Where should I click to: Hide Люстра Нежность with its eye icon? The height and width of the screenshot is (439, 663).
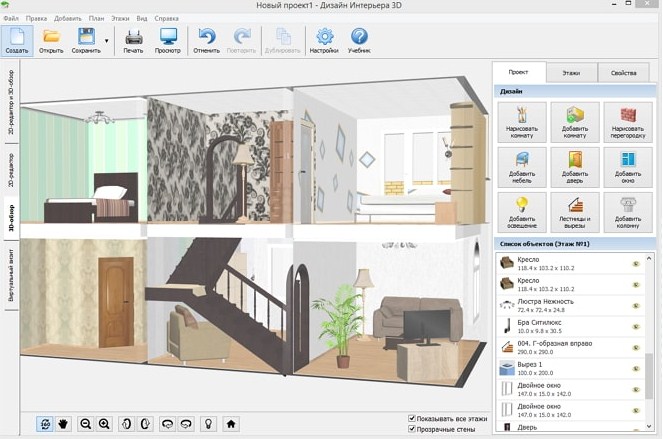coord(636,305)
